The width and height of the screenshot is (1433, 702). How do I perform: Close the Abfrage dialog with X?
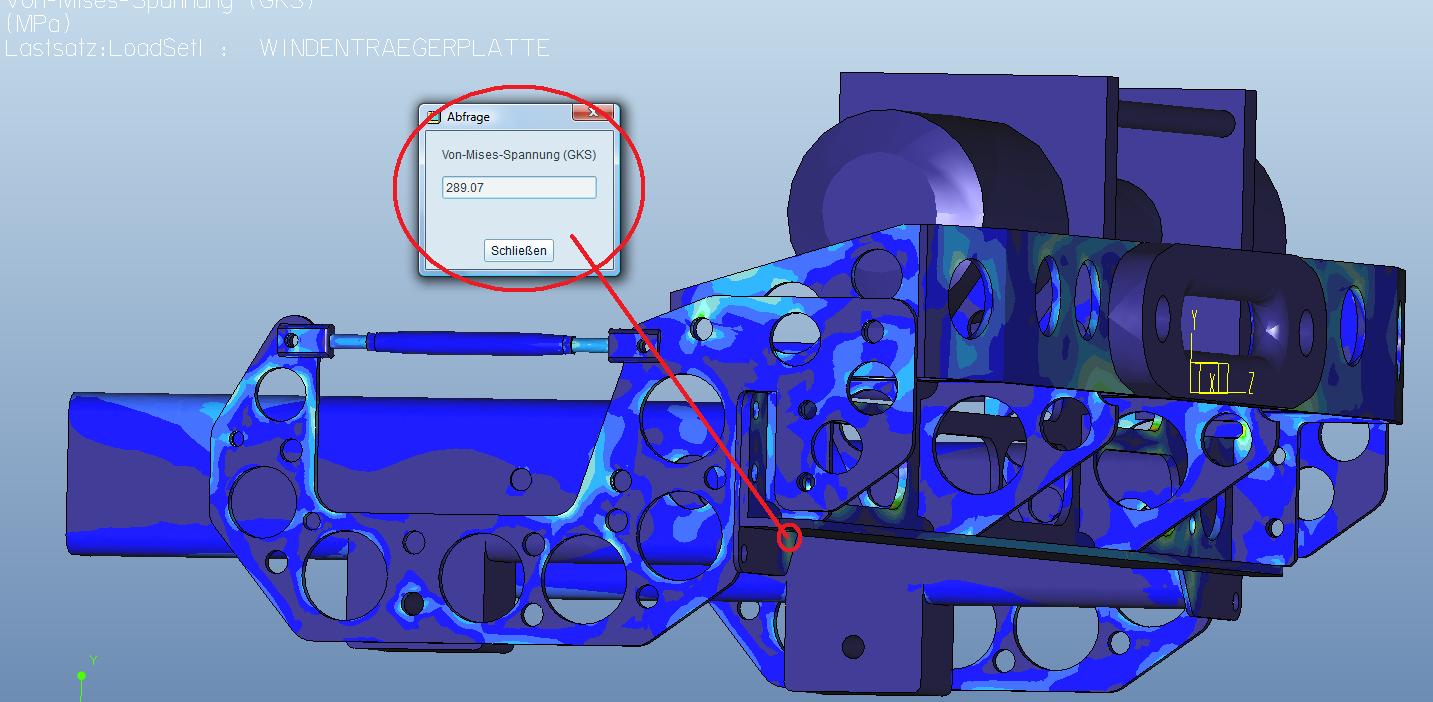tap(594, 113)
